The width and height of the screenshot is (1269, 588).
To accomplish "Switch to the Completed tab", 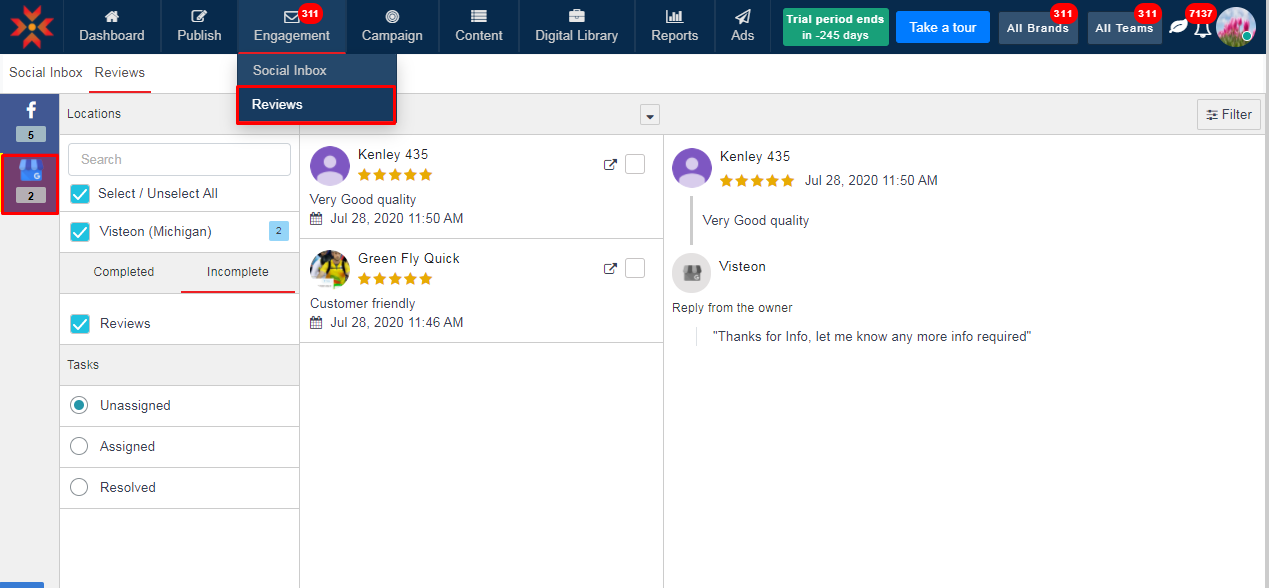I will [x=124, y=272].
